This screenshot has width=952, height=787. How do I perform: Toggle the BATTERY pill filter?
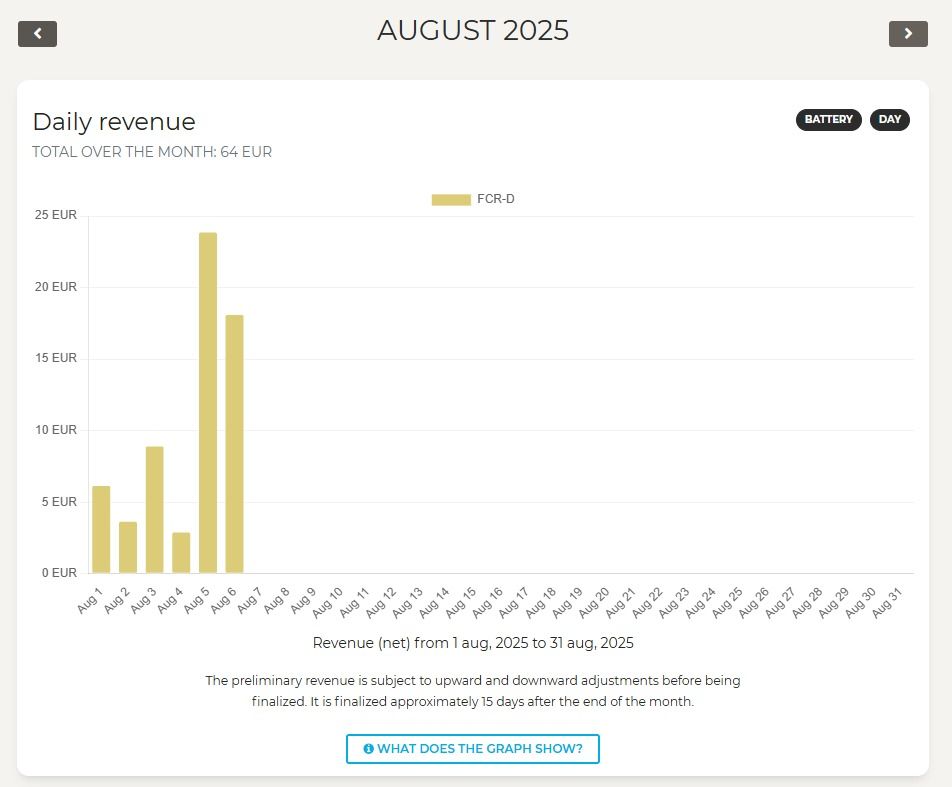click(x=828, y=120)
